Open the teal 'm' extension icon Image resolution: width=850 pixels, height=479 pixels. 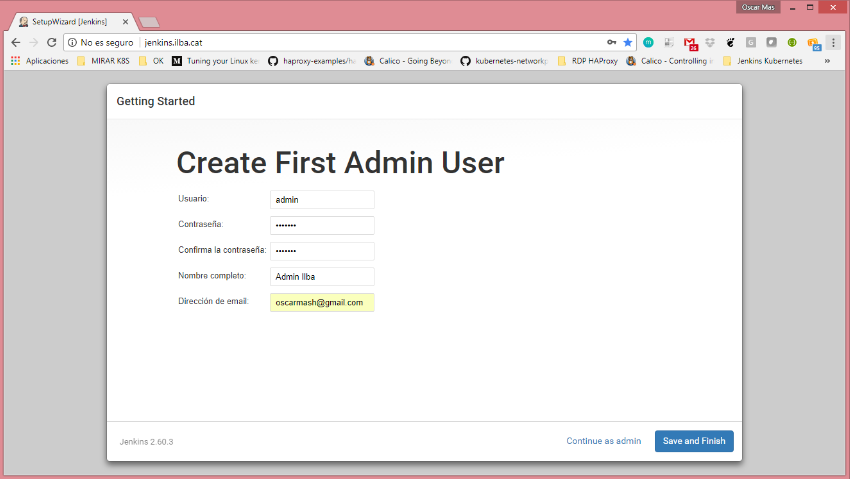point(648,42)
